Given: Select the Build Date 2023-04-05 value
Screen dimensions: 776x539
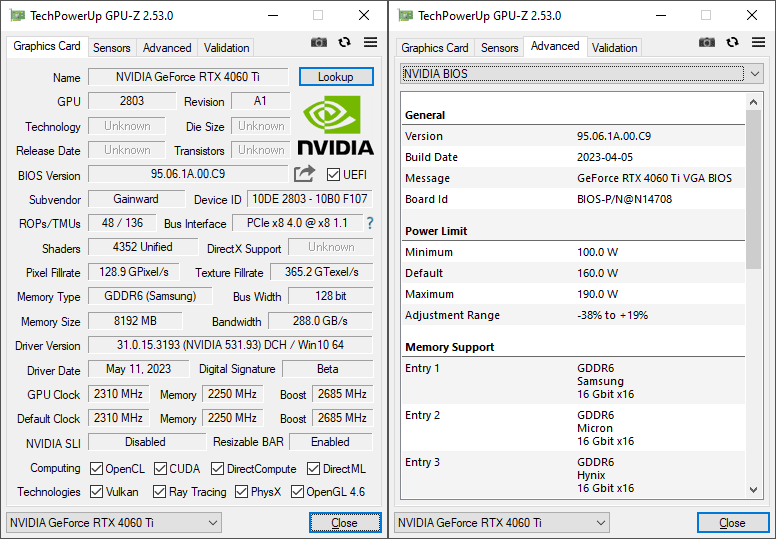Looking at the screenshot, I should click(x=605, y=157).
